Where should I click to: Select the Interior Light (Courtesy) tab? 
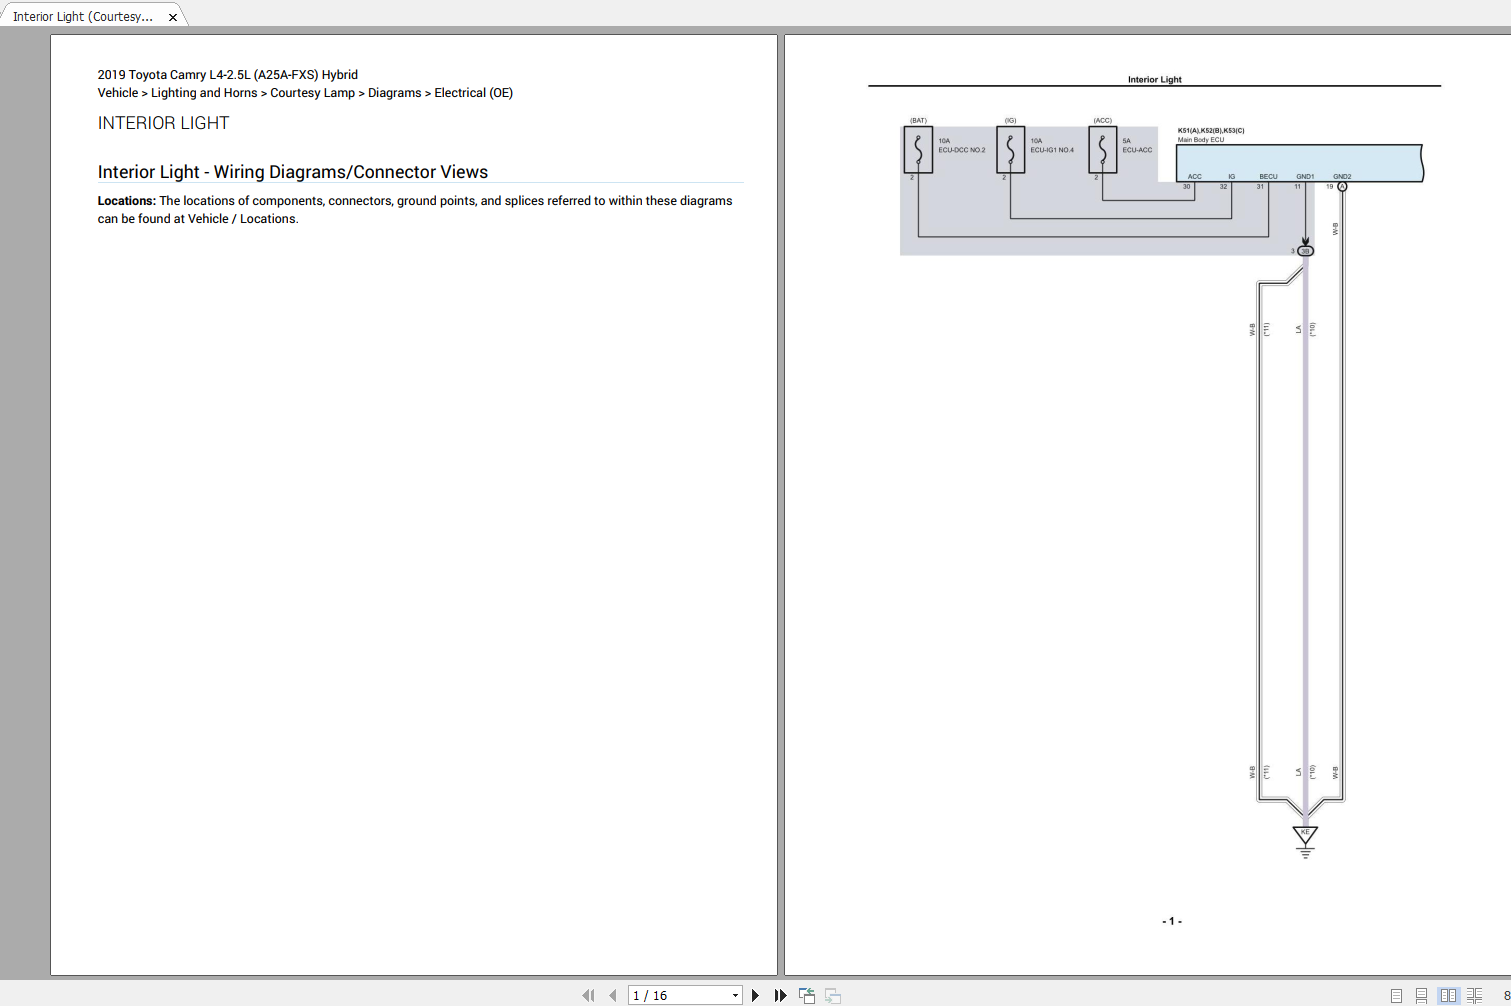point(85,15)
